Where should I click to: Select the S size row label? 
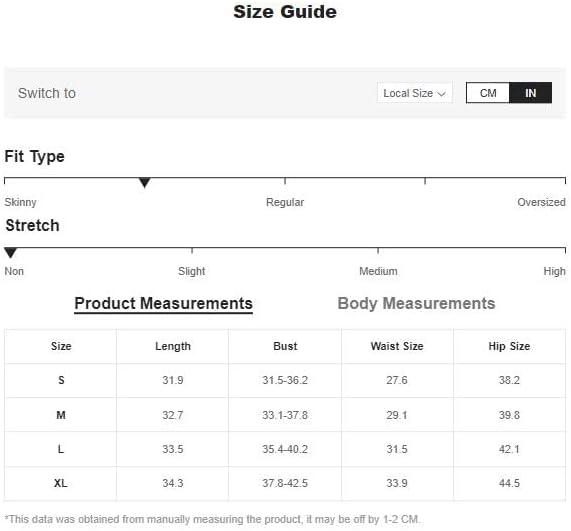(x=61, y=380)
